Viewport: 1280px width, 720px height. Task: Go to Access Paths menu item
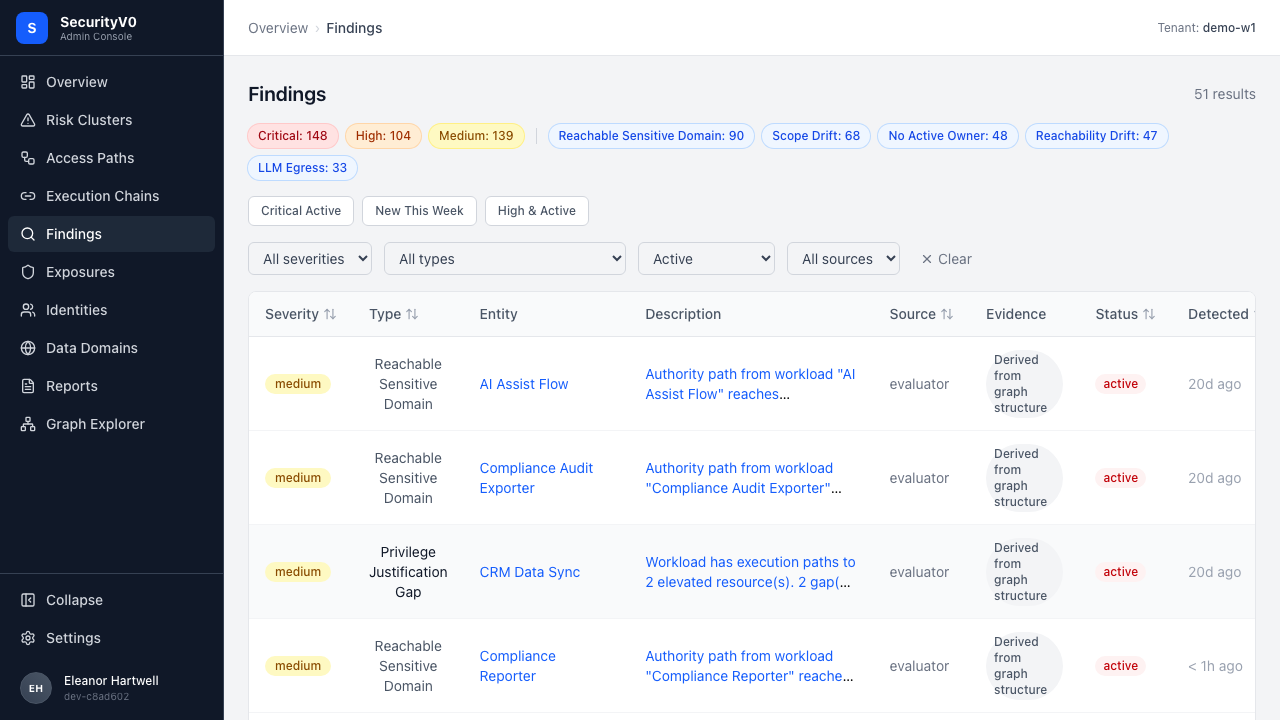(x=111, y=158)
